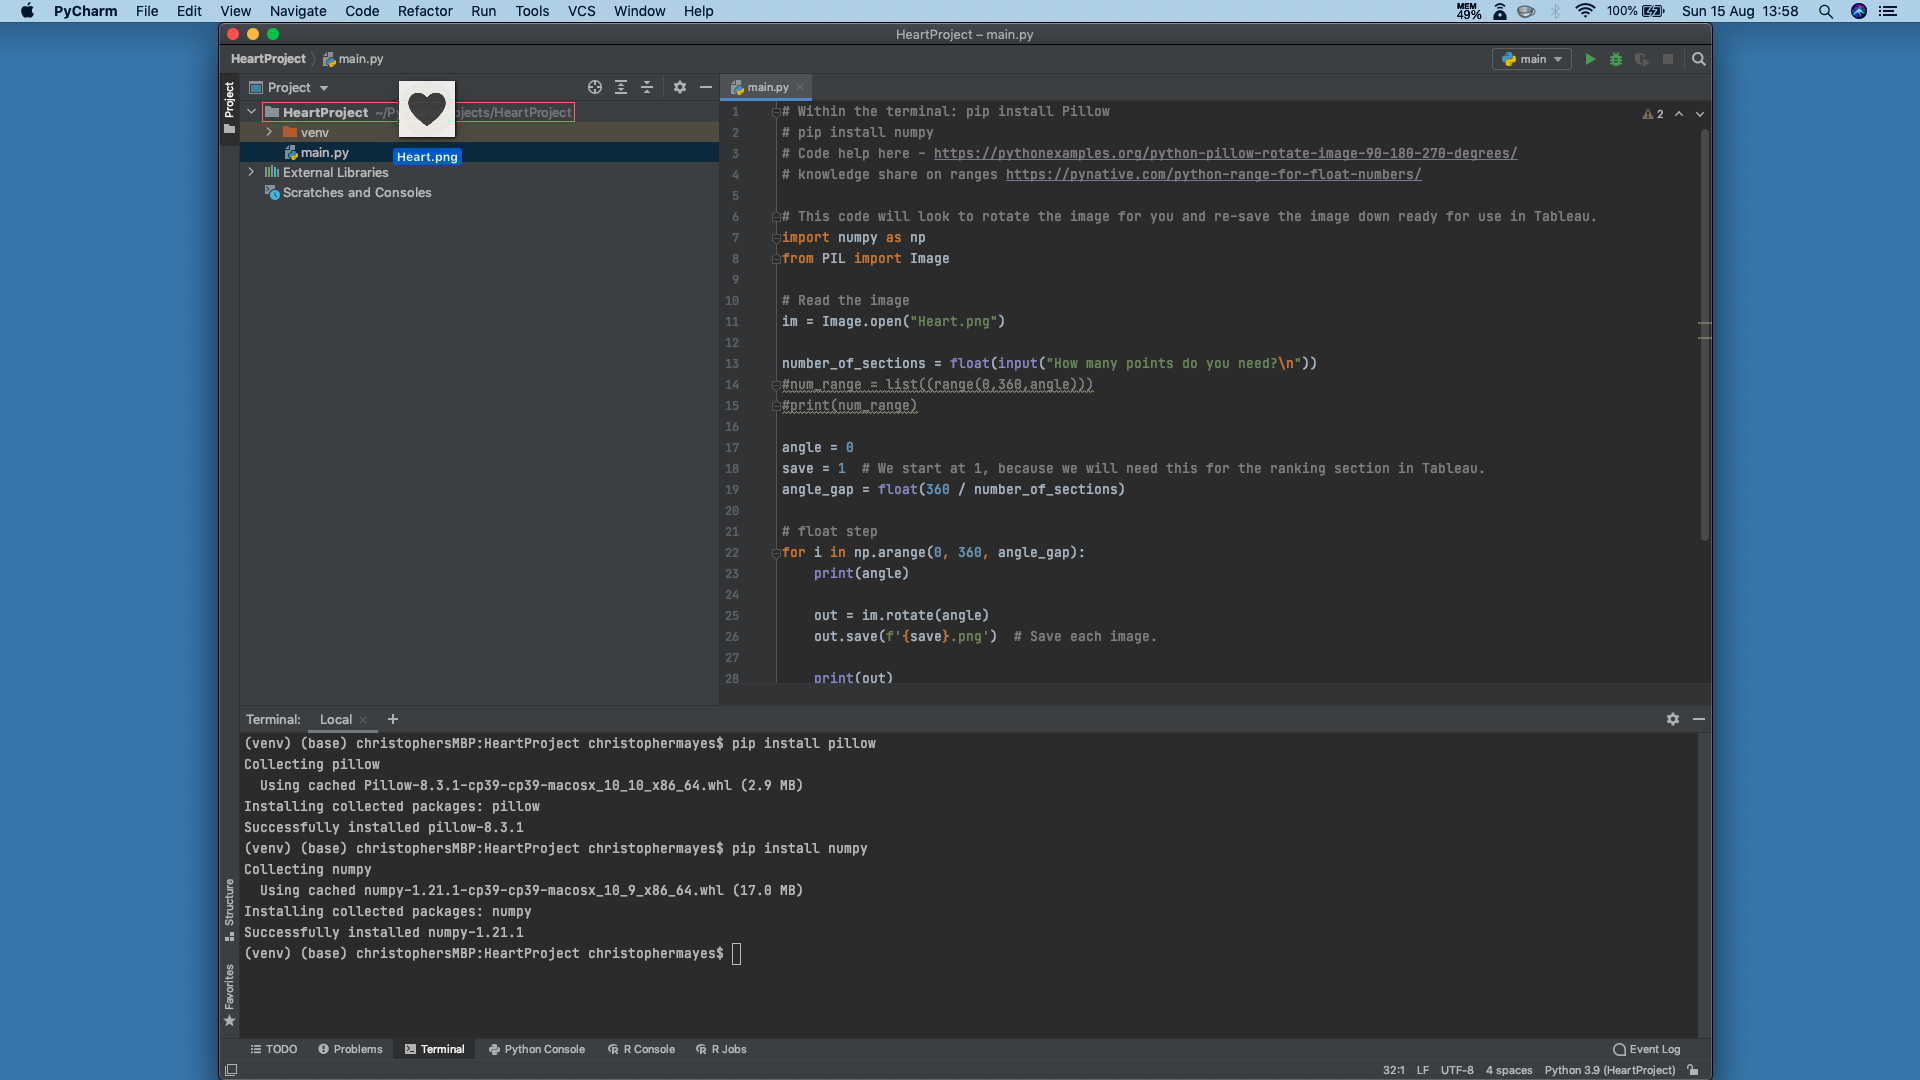Toggle the Favorites tool window sidebar button
The height and width of the screenshot is (1080, 1920).
[x=229, y=994]
